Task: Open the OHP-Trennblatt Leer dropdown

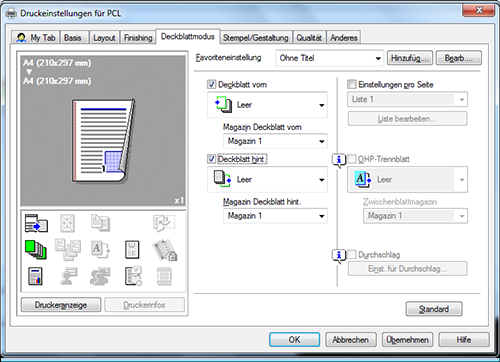Action: click(x=407, y=179)
